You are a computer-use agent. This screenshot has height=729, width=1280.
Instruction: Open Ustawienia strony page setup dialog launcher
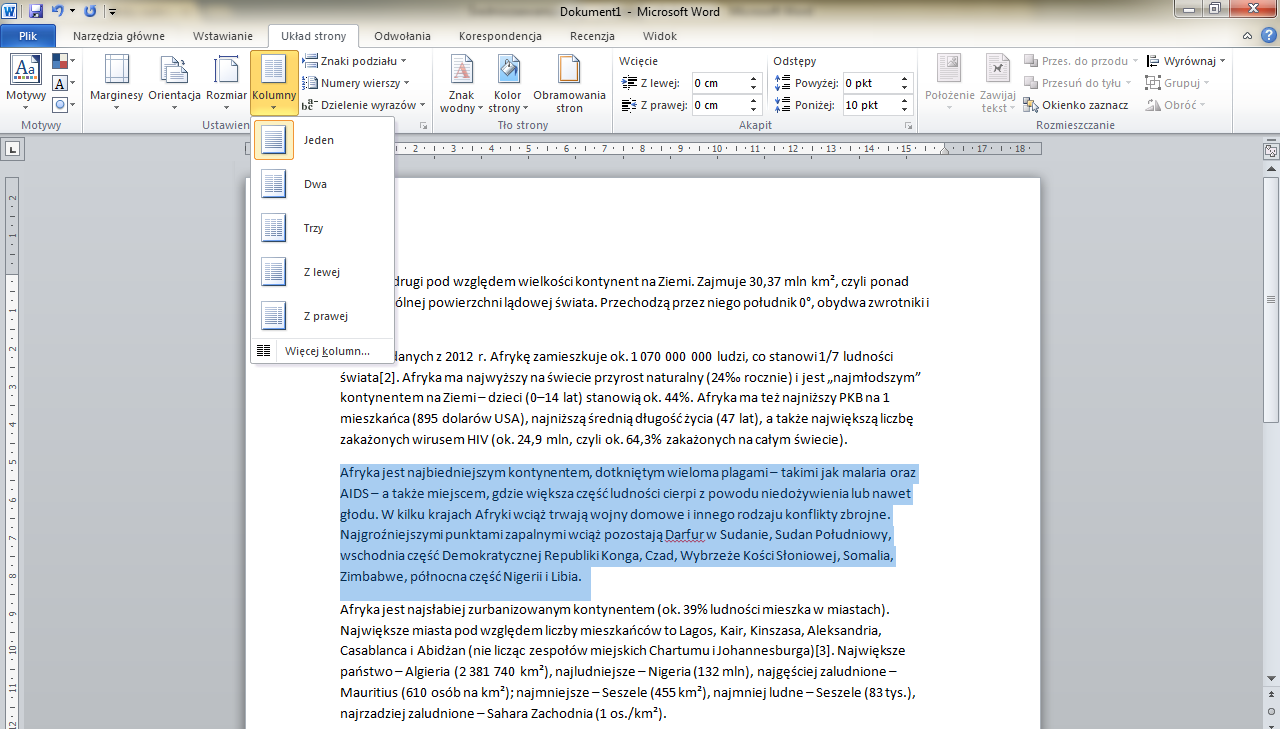pos(424,126)
